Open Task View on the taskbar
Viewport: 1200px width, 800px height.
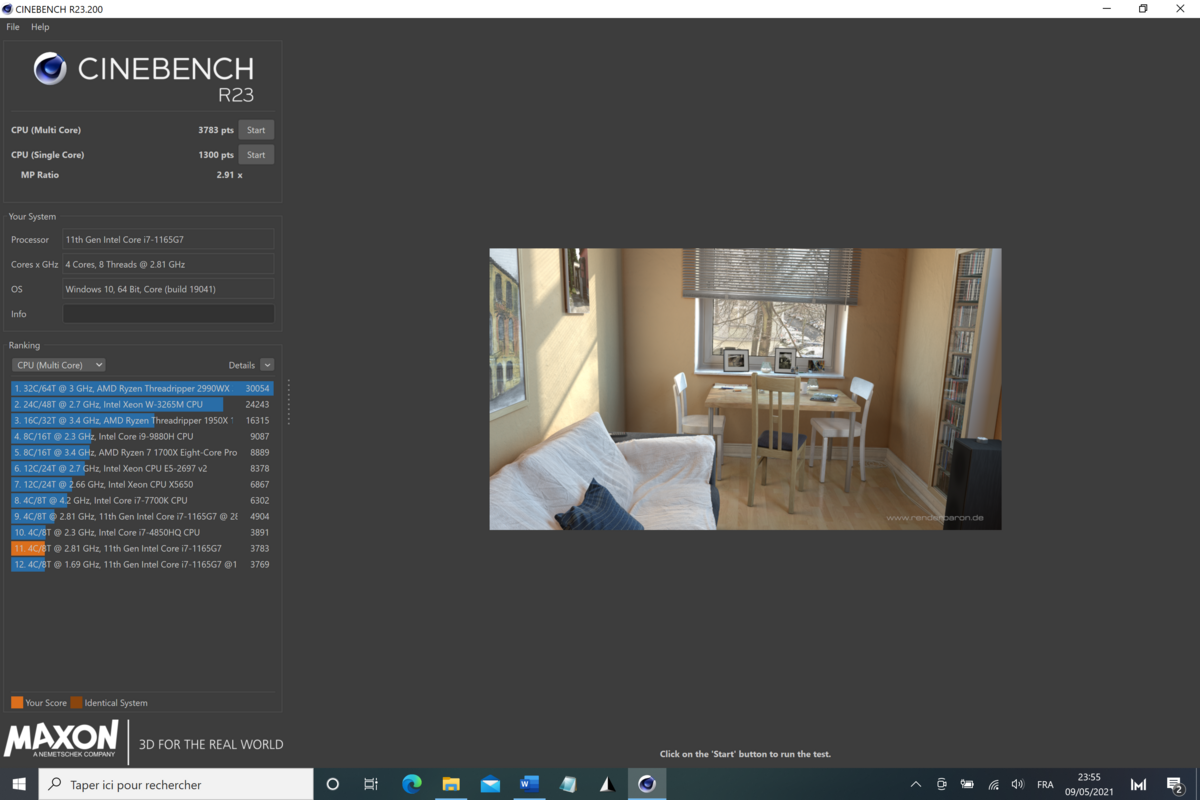click(371, 784)
